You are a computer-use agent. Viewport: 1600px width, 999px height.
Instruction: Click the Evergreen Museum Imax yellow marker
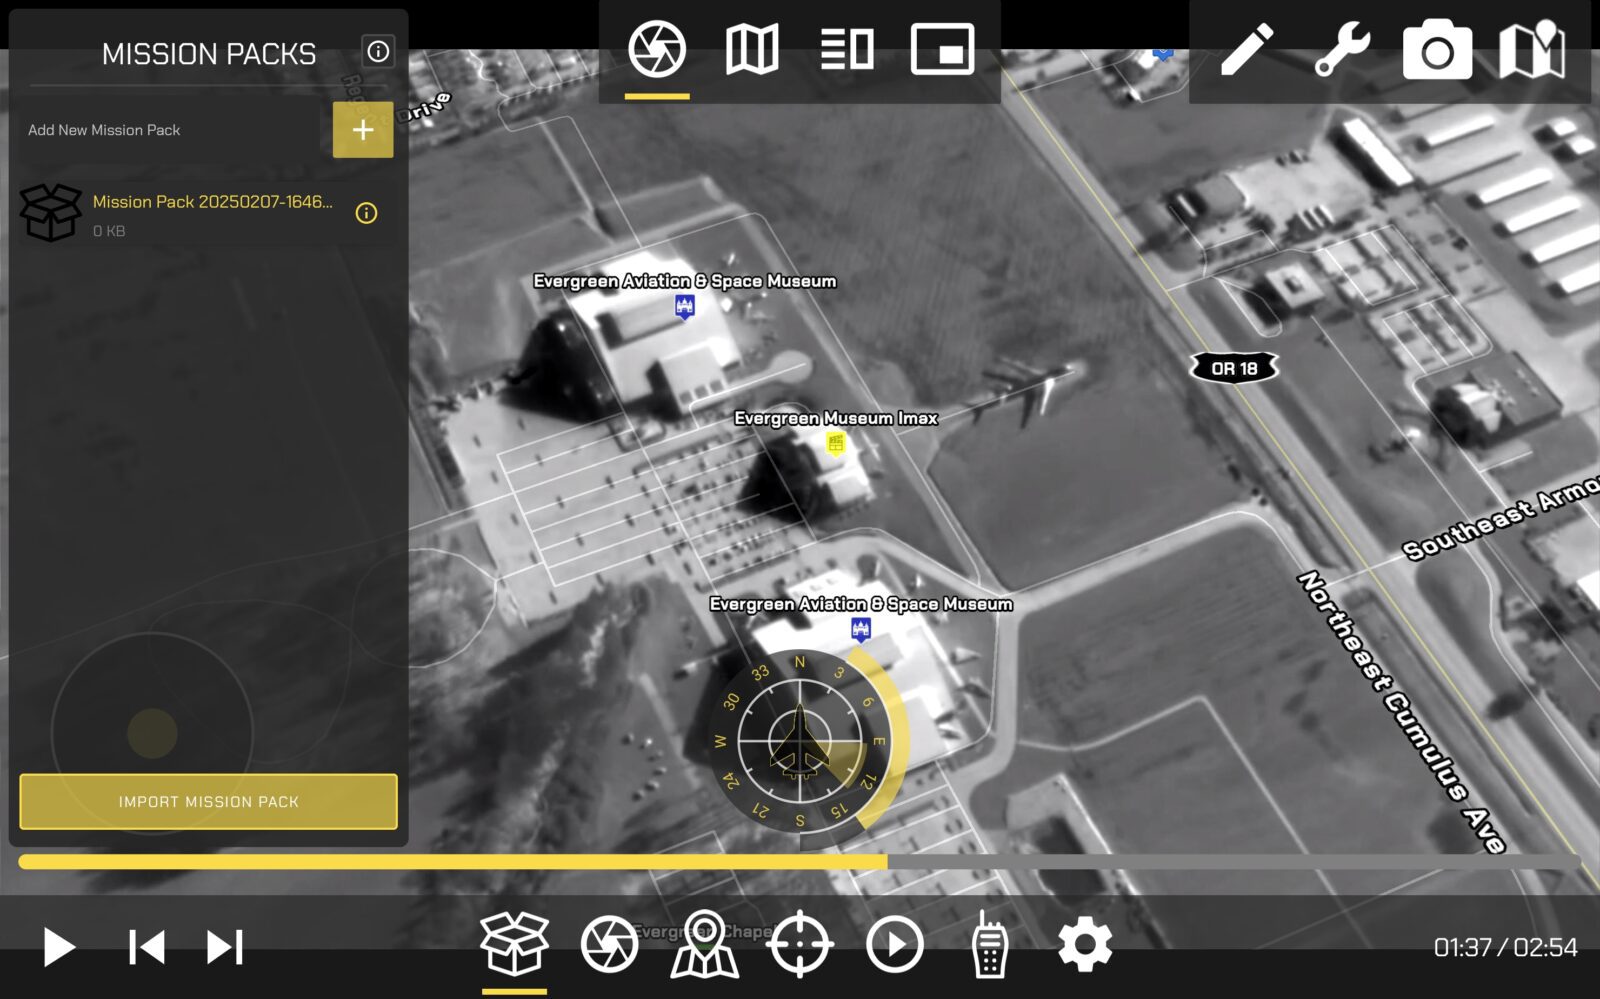(836, 443)
